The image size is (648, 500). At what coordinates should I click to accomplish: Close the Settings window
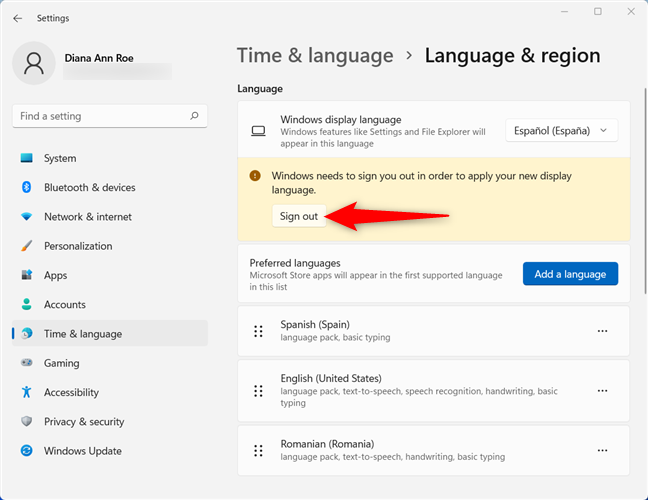pos(631,12)
